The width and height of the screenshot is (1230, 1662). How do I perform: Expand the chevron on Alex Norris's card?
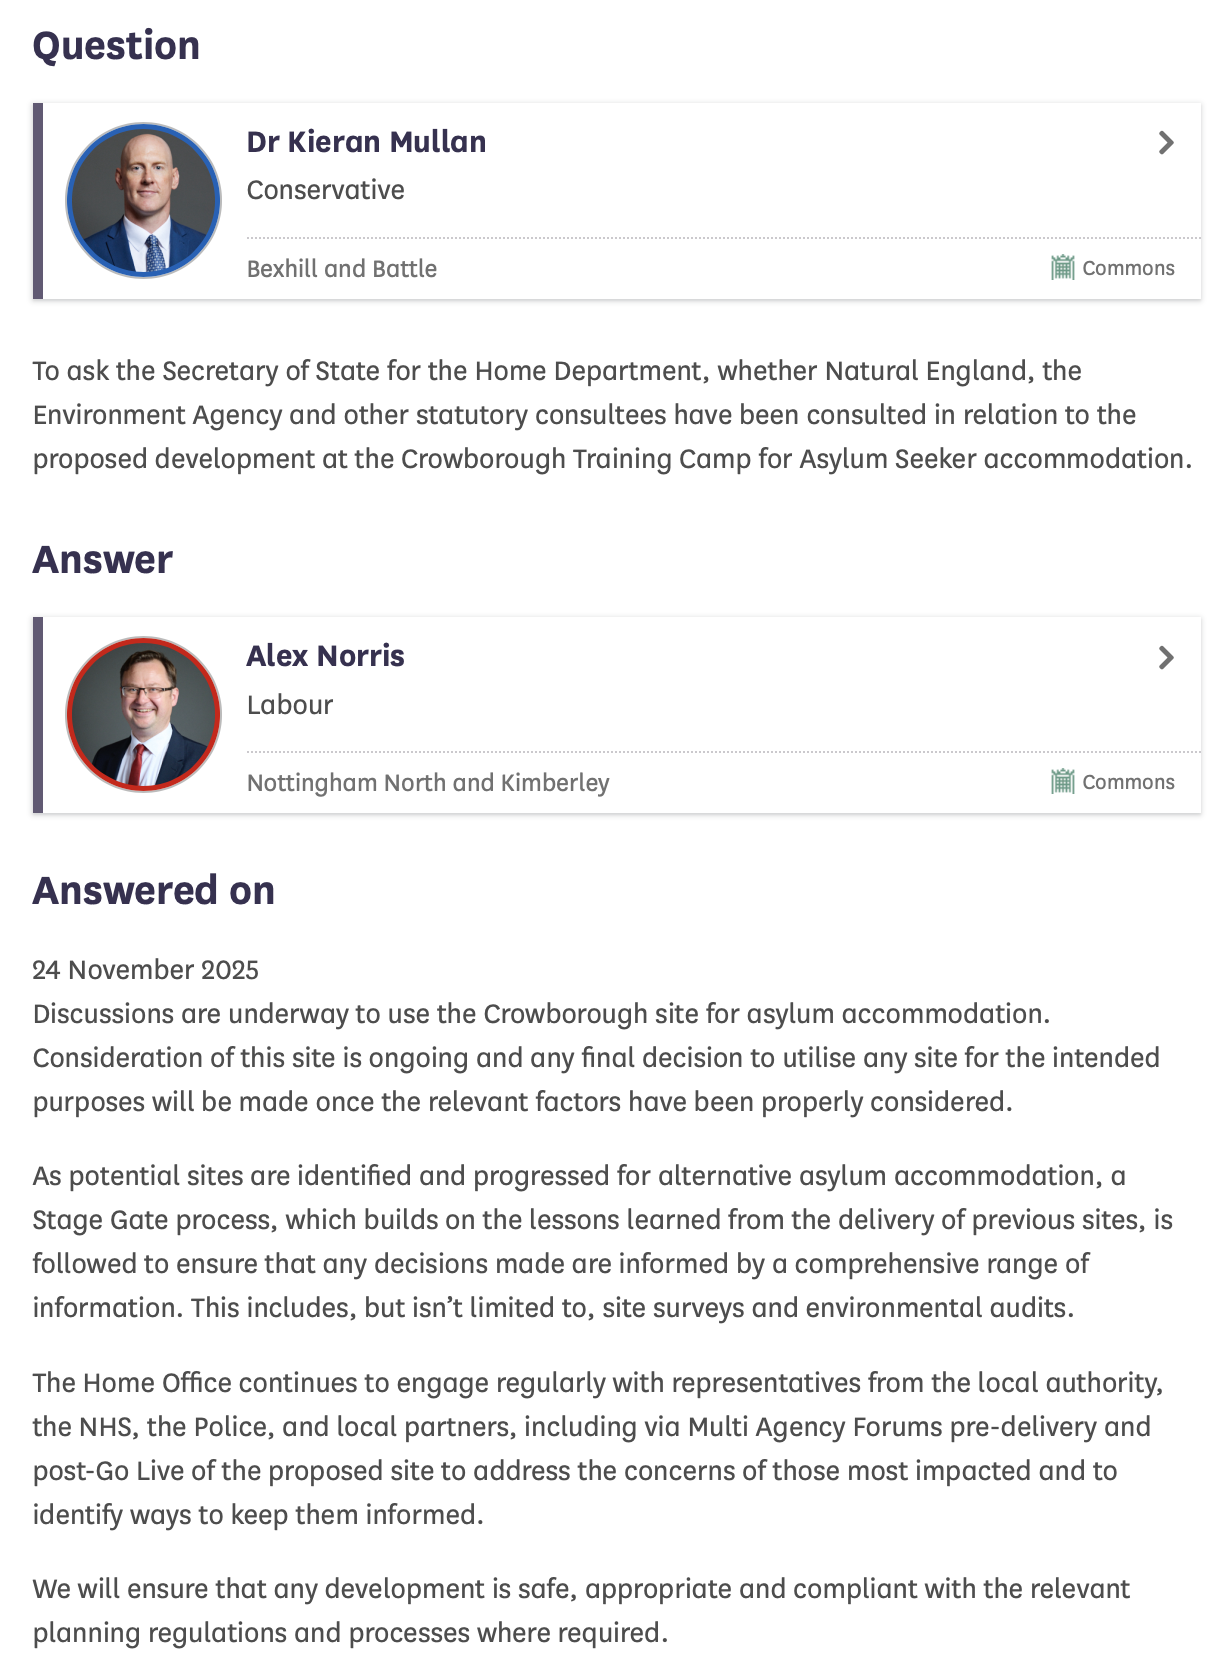(x=1165, y=657)
